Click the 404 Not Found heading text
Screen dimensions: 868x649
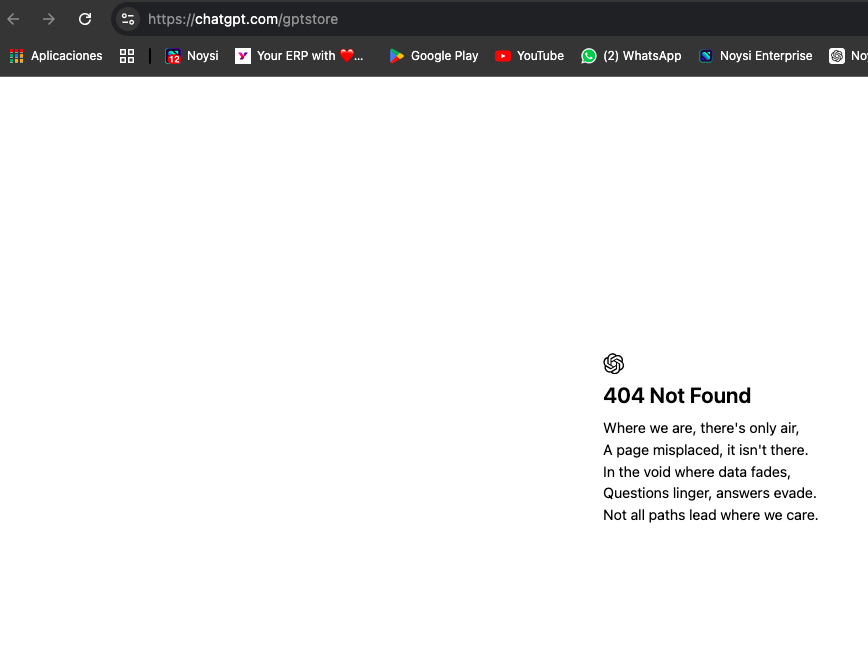677,396
